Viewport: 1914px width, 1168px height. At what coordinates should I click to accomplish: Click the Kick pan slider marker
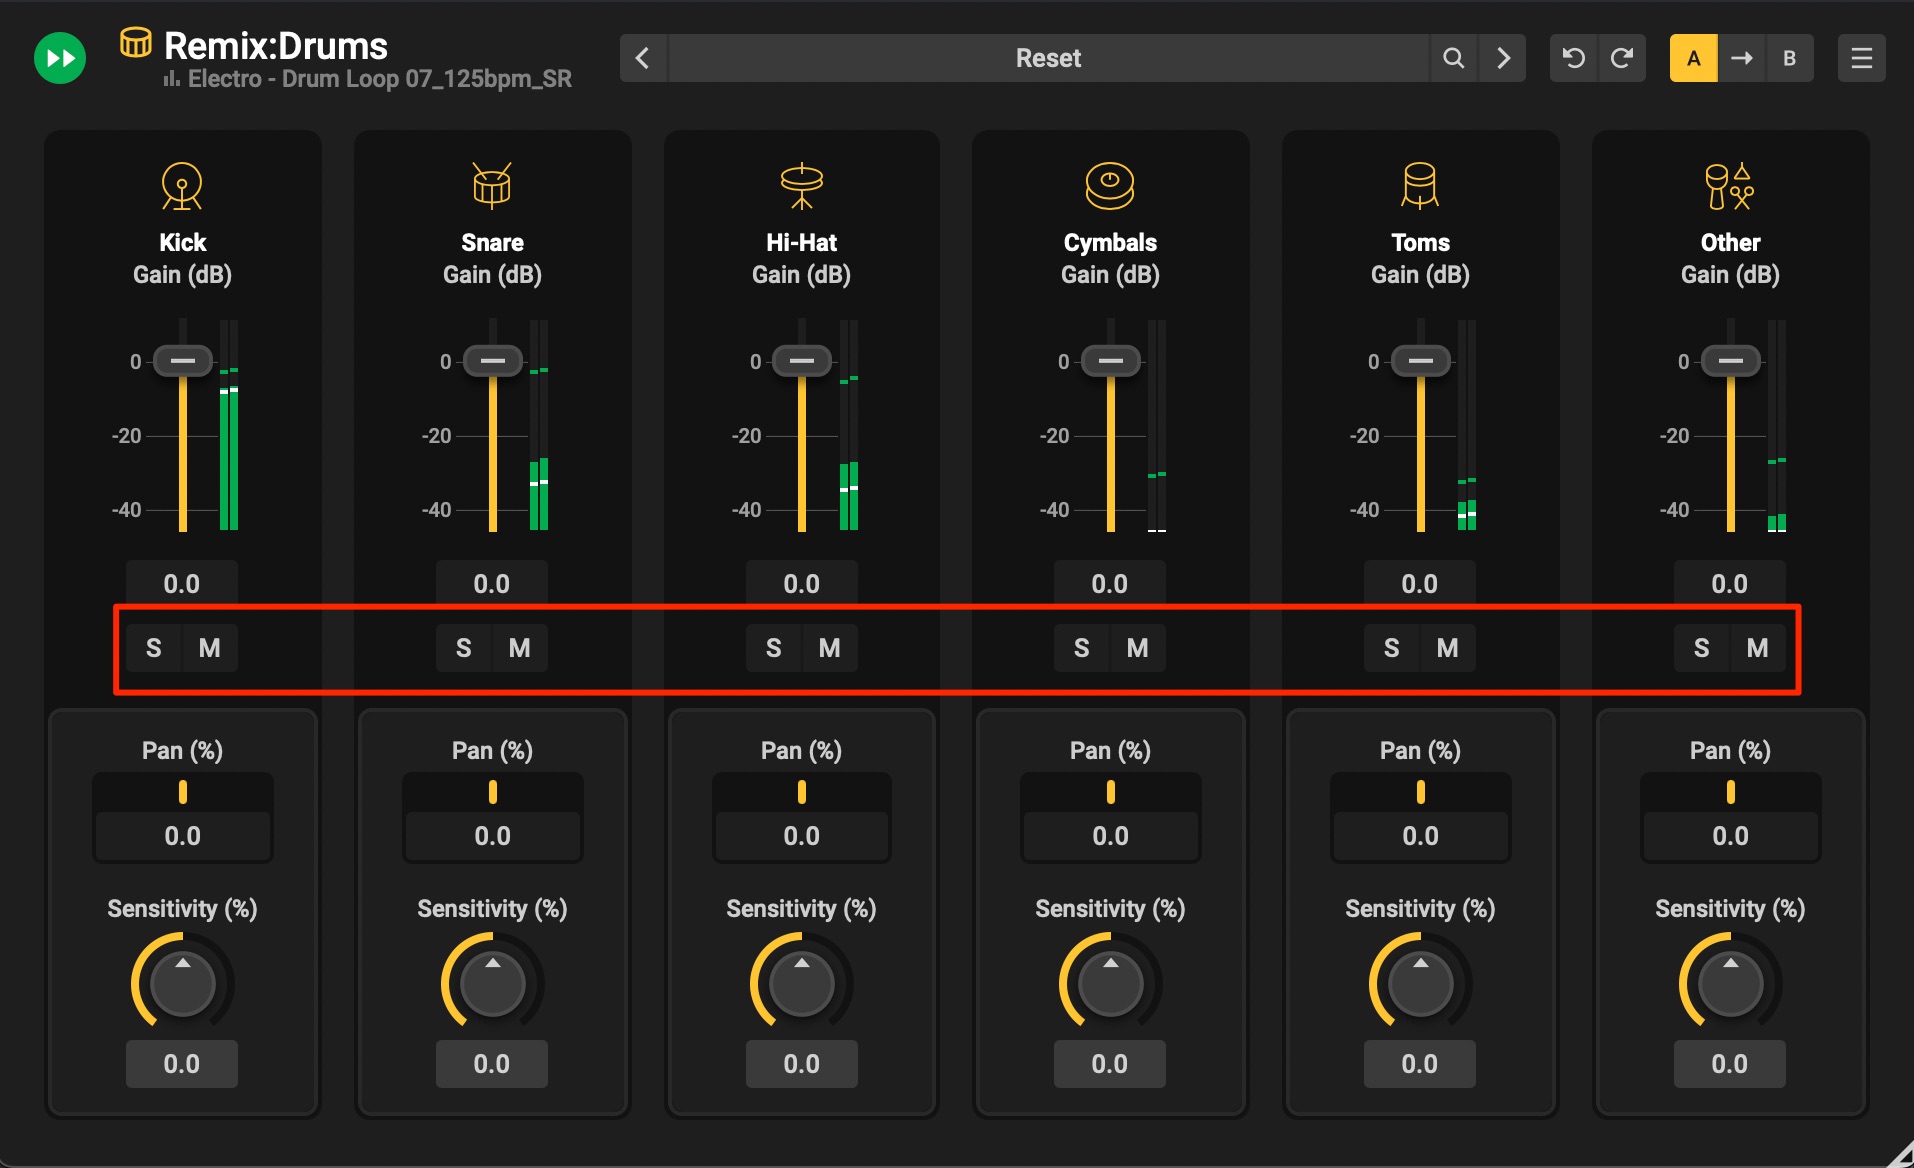[x=183, y=792]
